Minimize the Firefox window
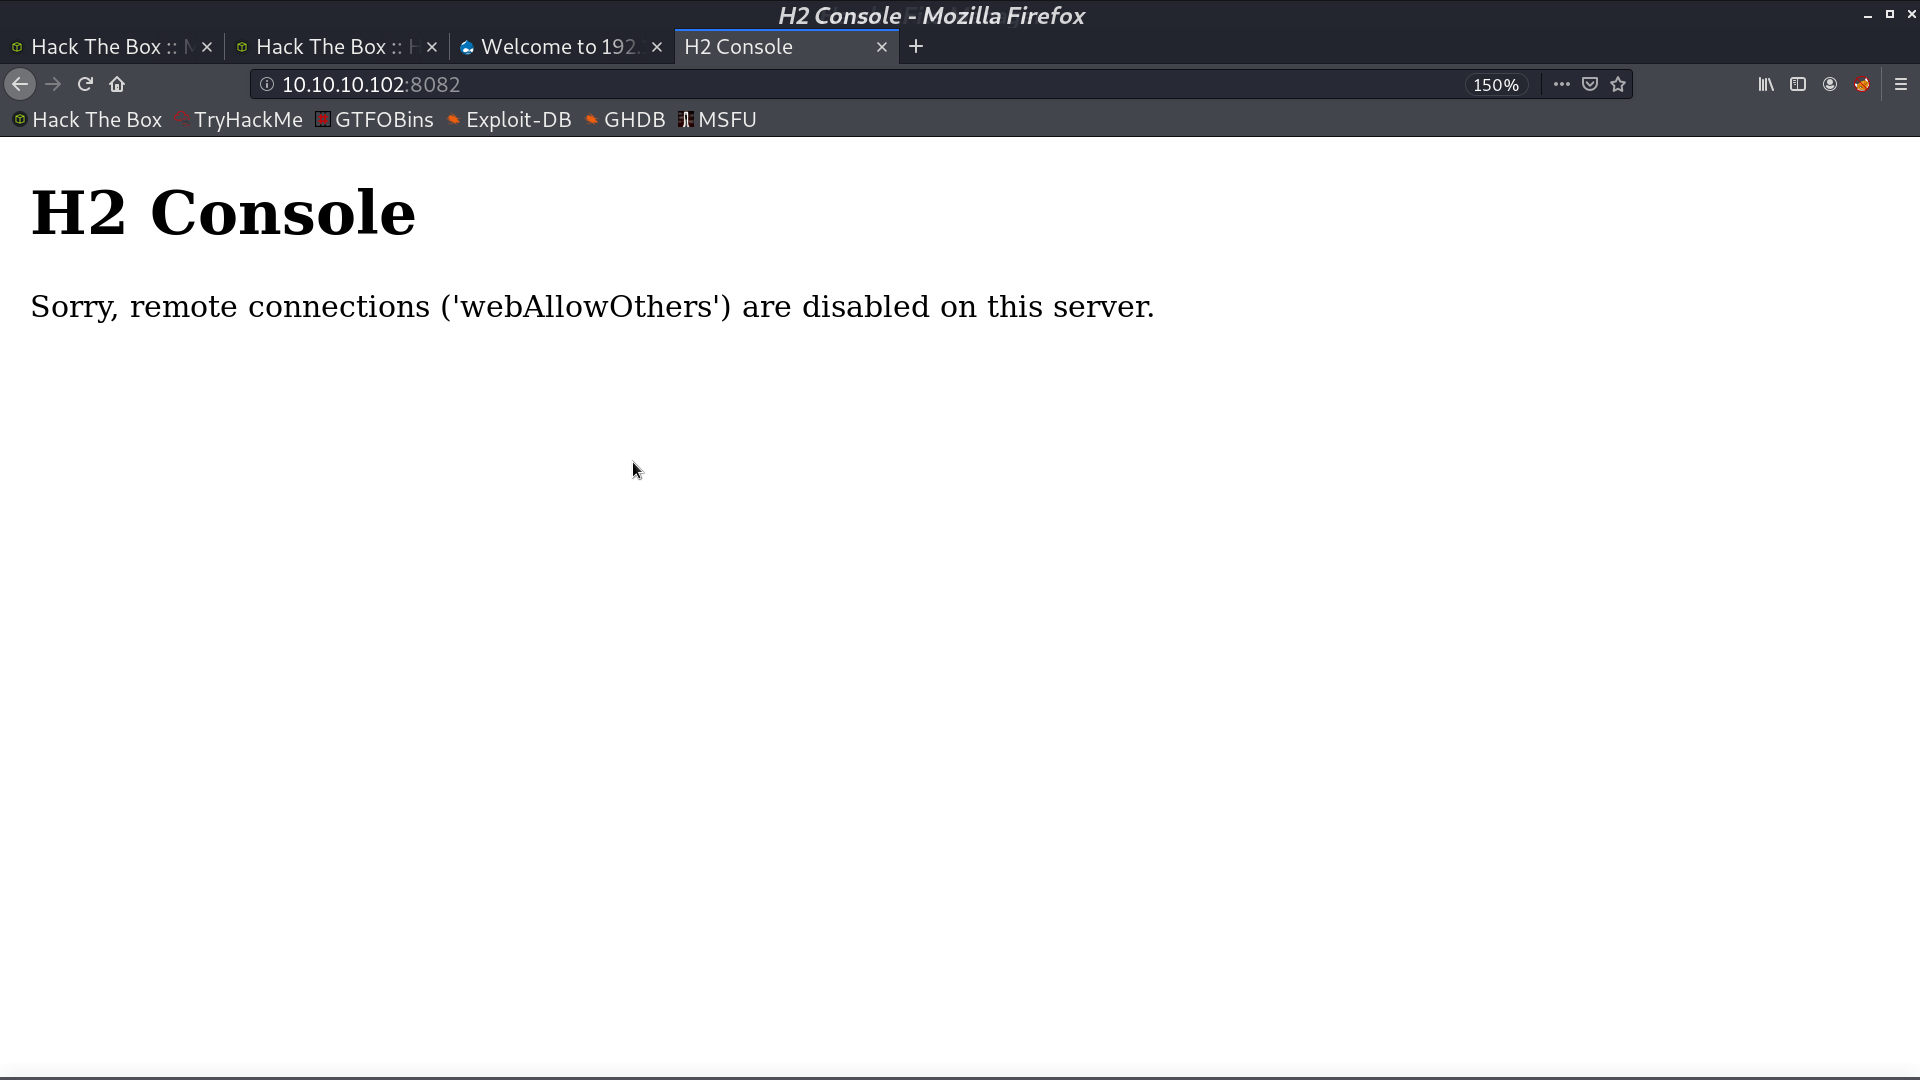The width and height of the screenshot is (1920, 1080). click(1868, 15)
